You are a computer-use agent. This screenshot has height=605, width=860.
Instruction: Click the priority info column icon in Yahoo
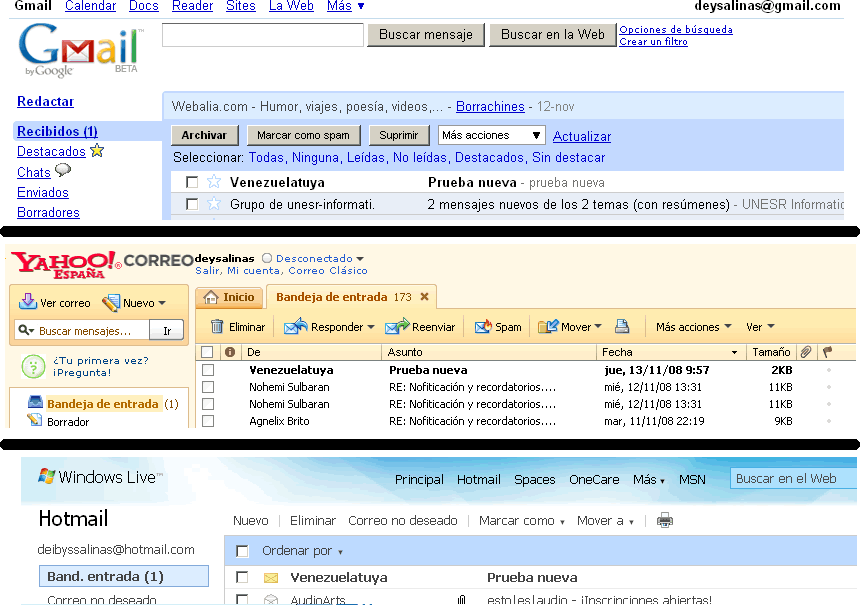tap(230, 352)
